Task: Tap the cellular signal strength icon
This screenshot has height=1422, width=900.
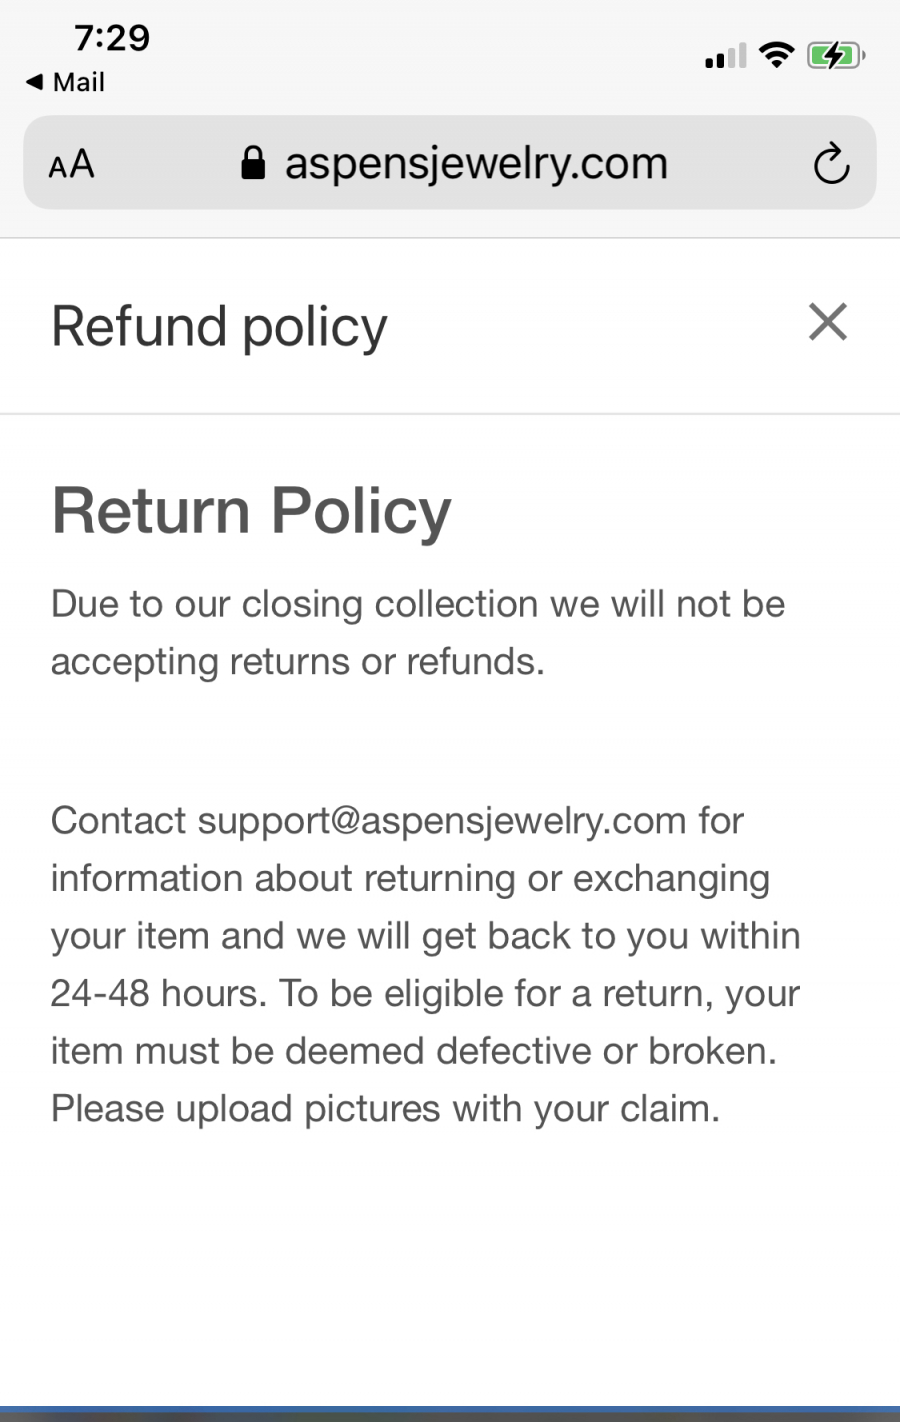Action: [x=725, y=56]
